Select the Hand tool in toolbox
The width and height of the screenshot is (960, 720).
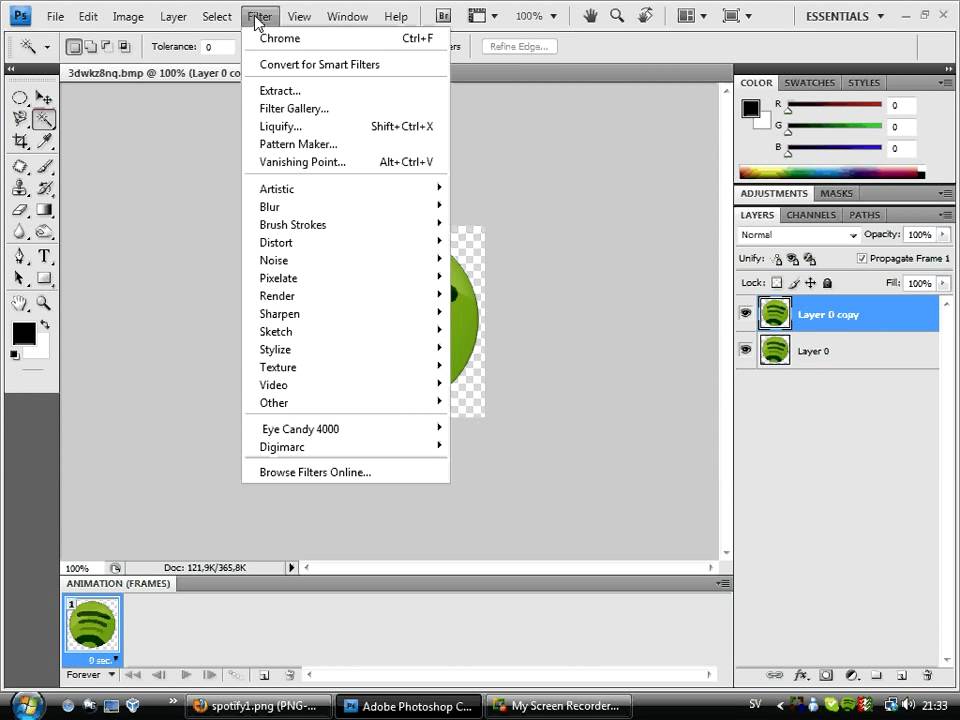[x=20, y=302]
